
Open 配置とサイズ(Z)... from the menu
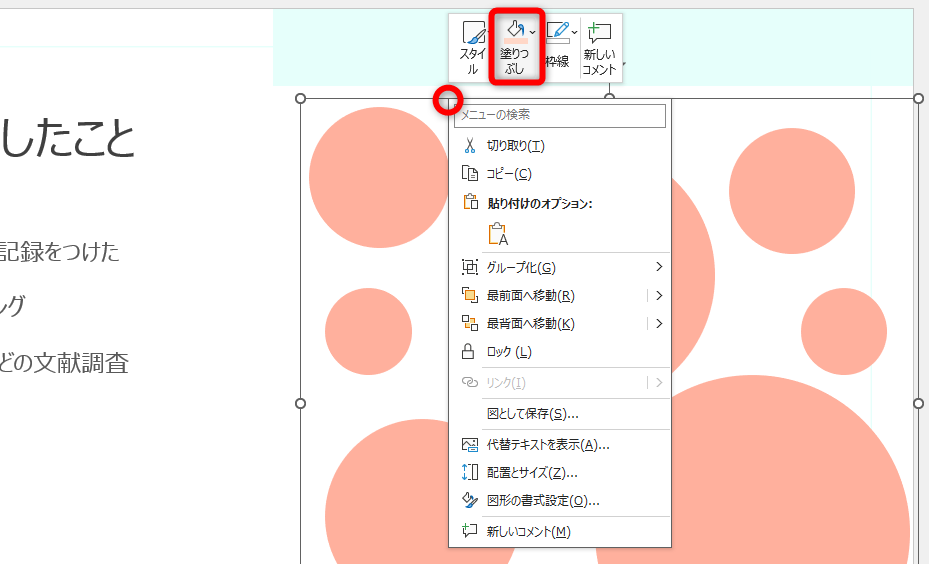[x=560, y=473]
